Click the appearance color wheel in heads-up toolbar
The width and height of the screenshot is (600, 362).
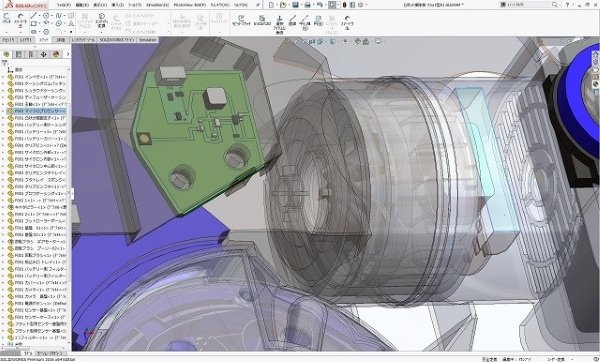pyautogui.click(x=357, y=41)
